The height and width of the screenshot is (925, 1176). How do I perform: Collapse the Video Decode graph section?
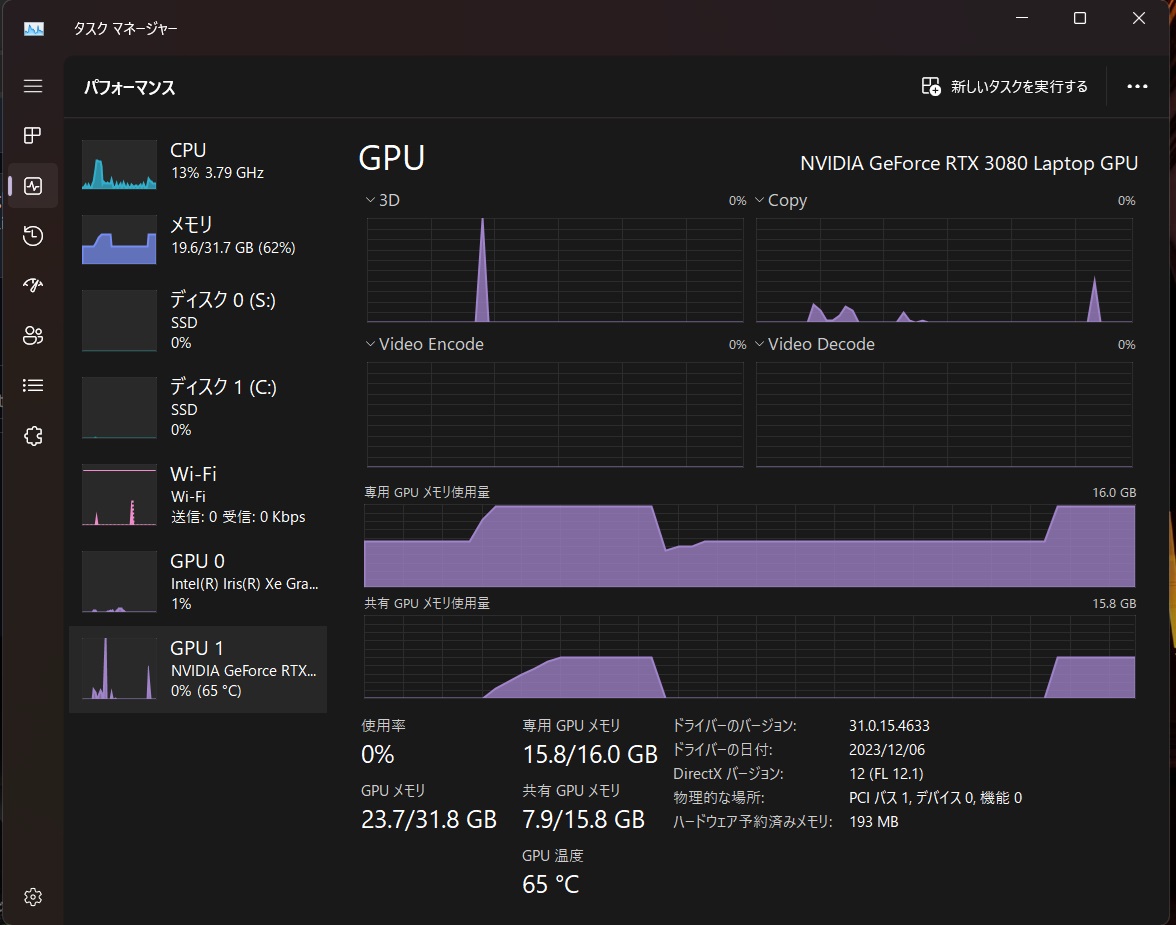(760, 344)
